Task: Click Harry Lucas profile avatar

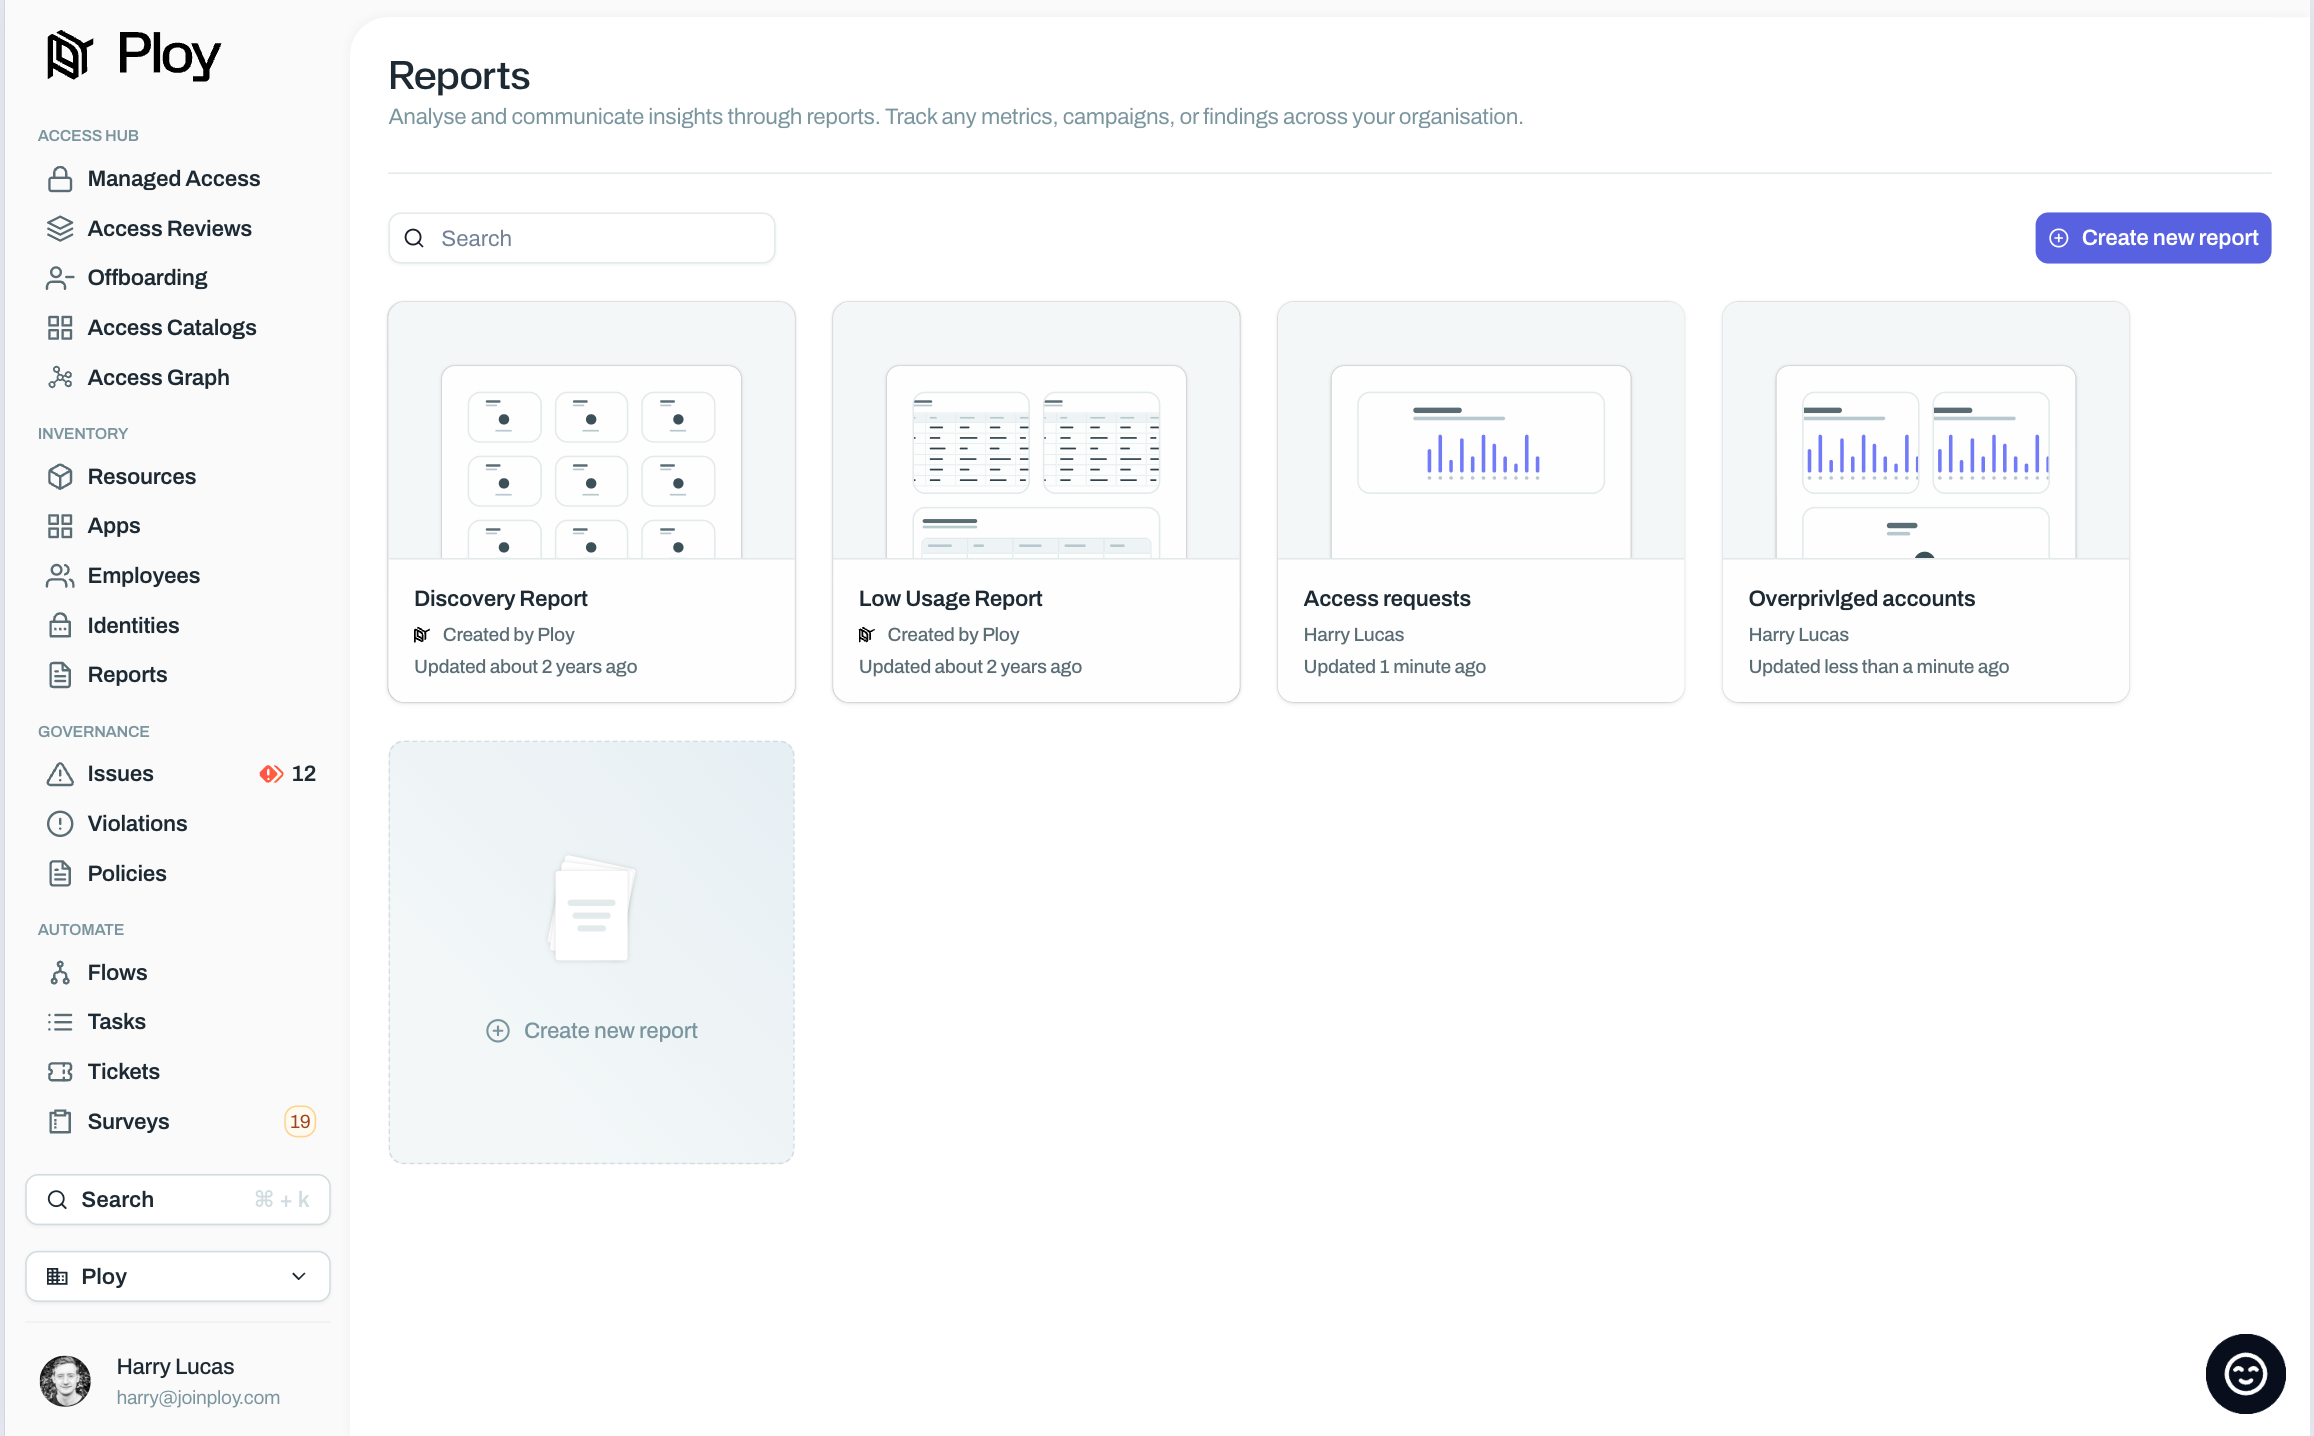Action: click(x=65, y=1381)
